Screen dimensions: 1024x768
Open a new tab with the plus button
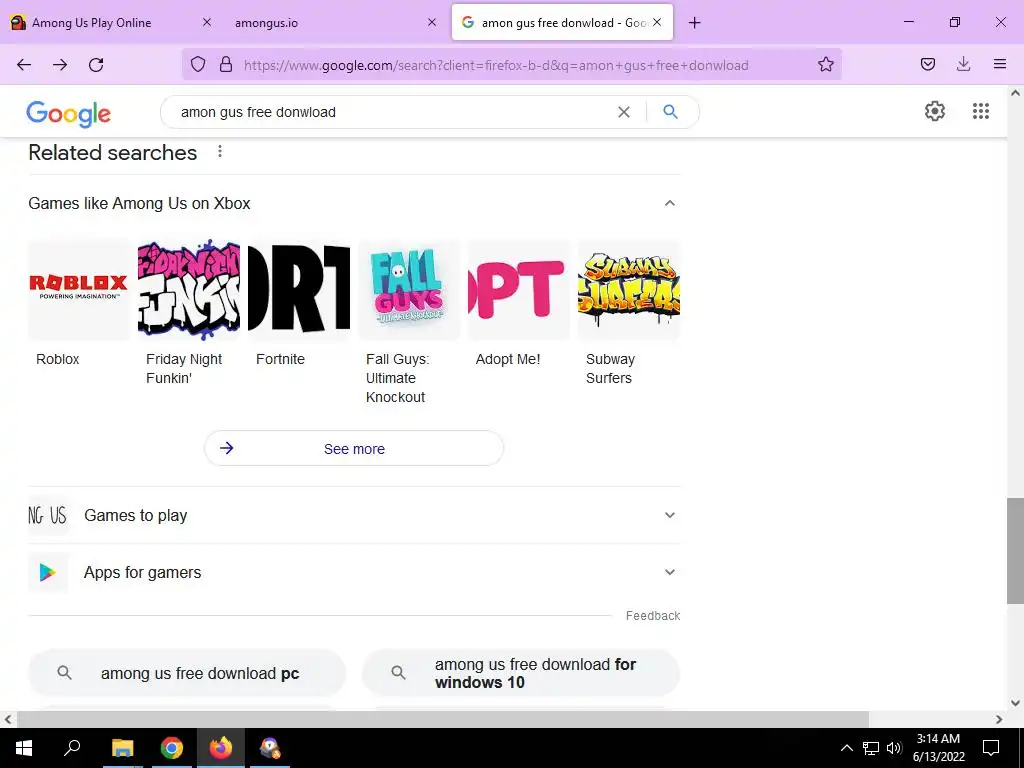pos(694,23)
